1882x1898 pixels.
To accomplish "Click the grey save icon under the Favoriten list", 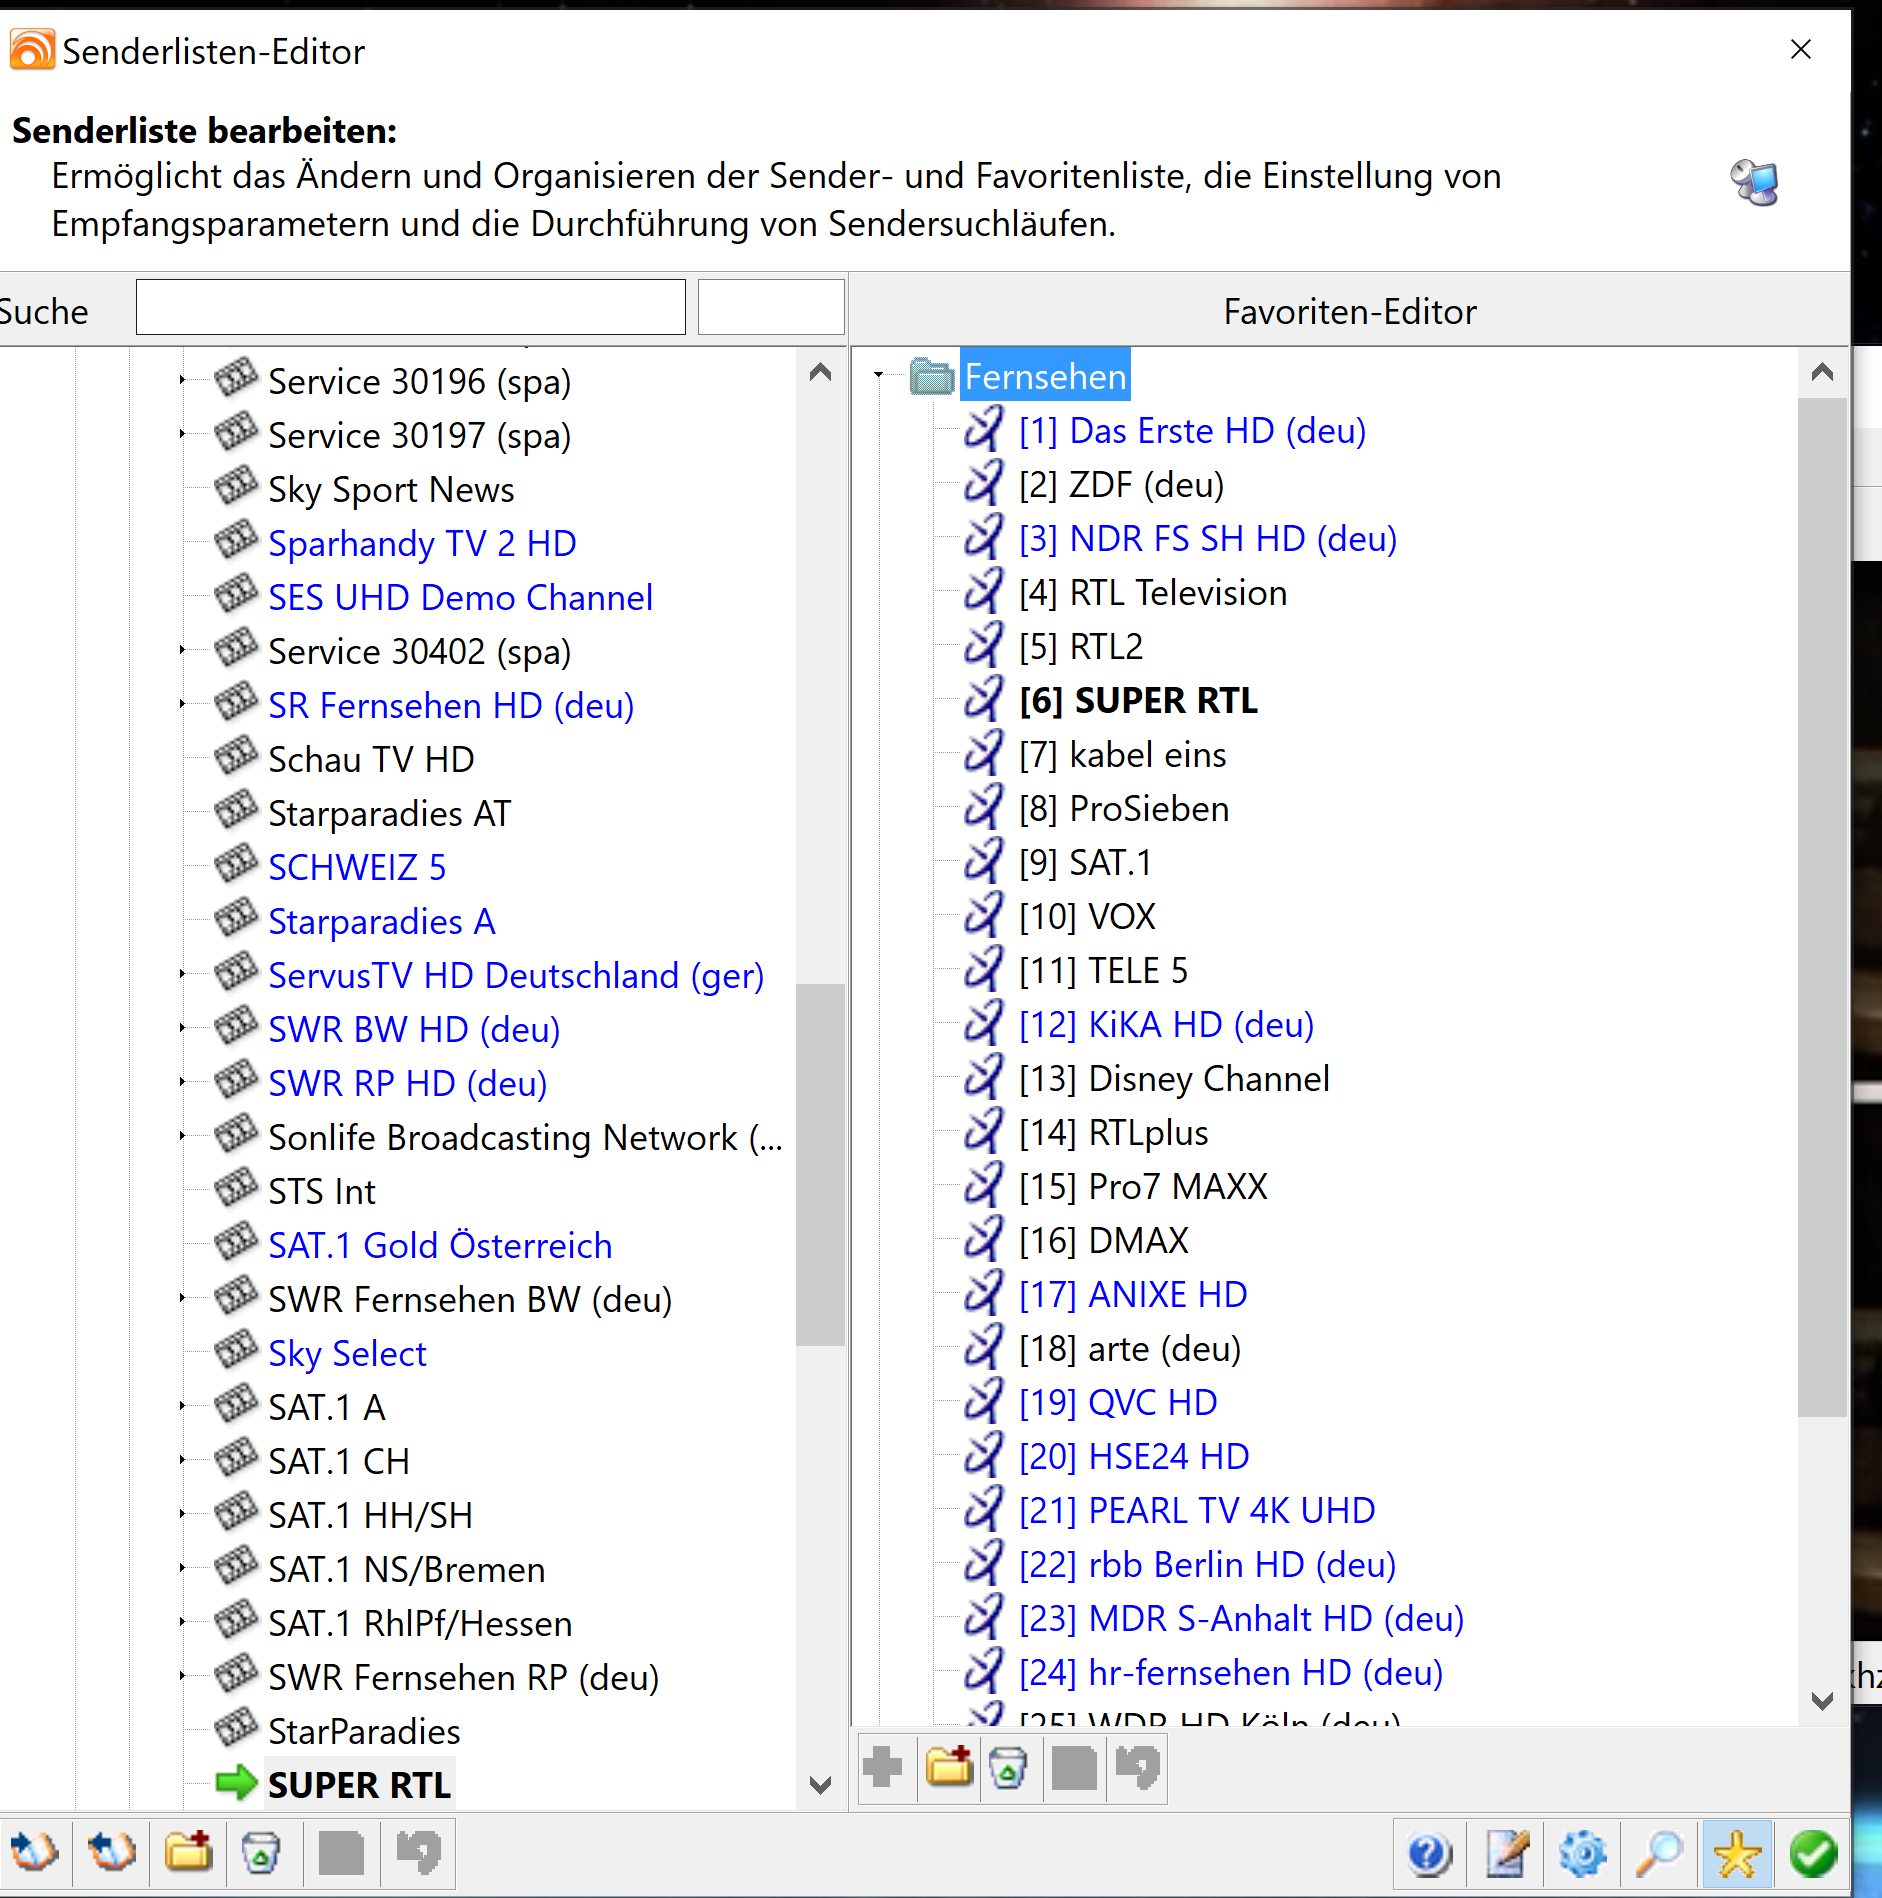I will (1075, 1767).
